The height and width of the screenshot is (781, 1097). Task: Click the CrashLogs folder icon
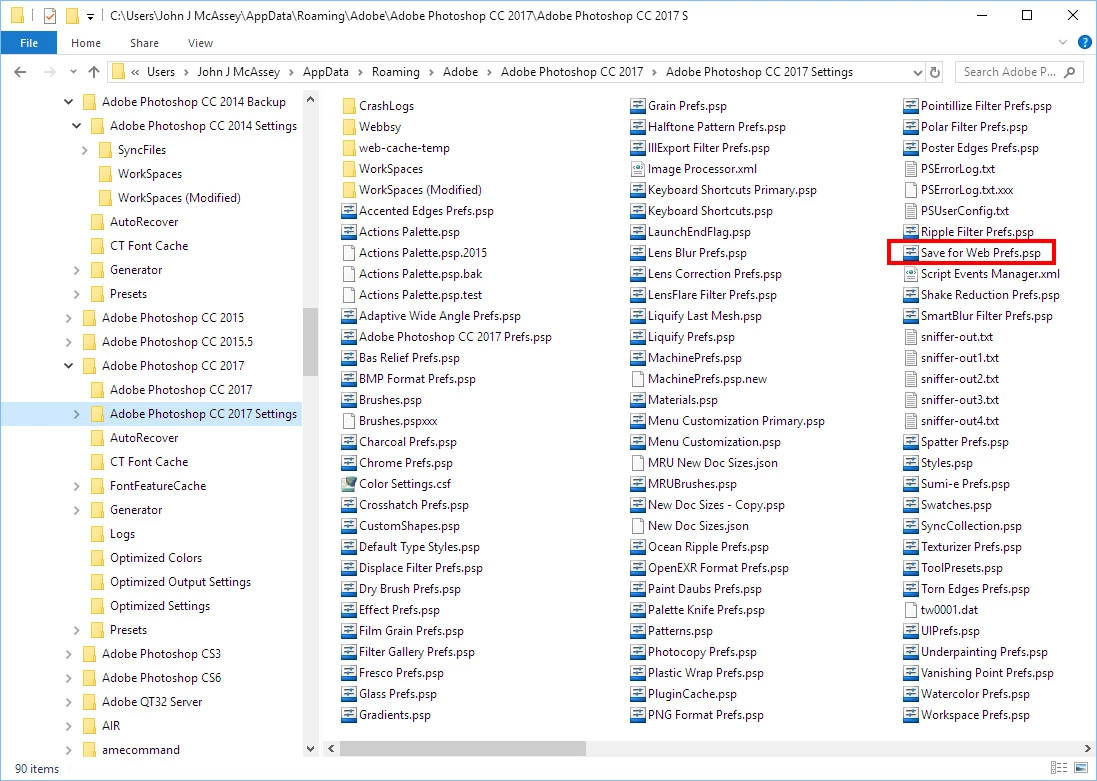pyautogui.click(x=349, y=106)
